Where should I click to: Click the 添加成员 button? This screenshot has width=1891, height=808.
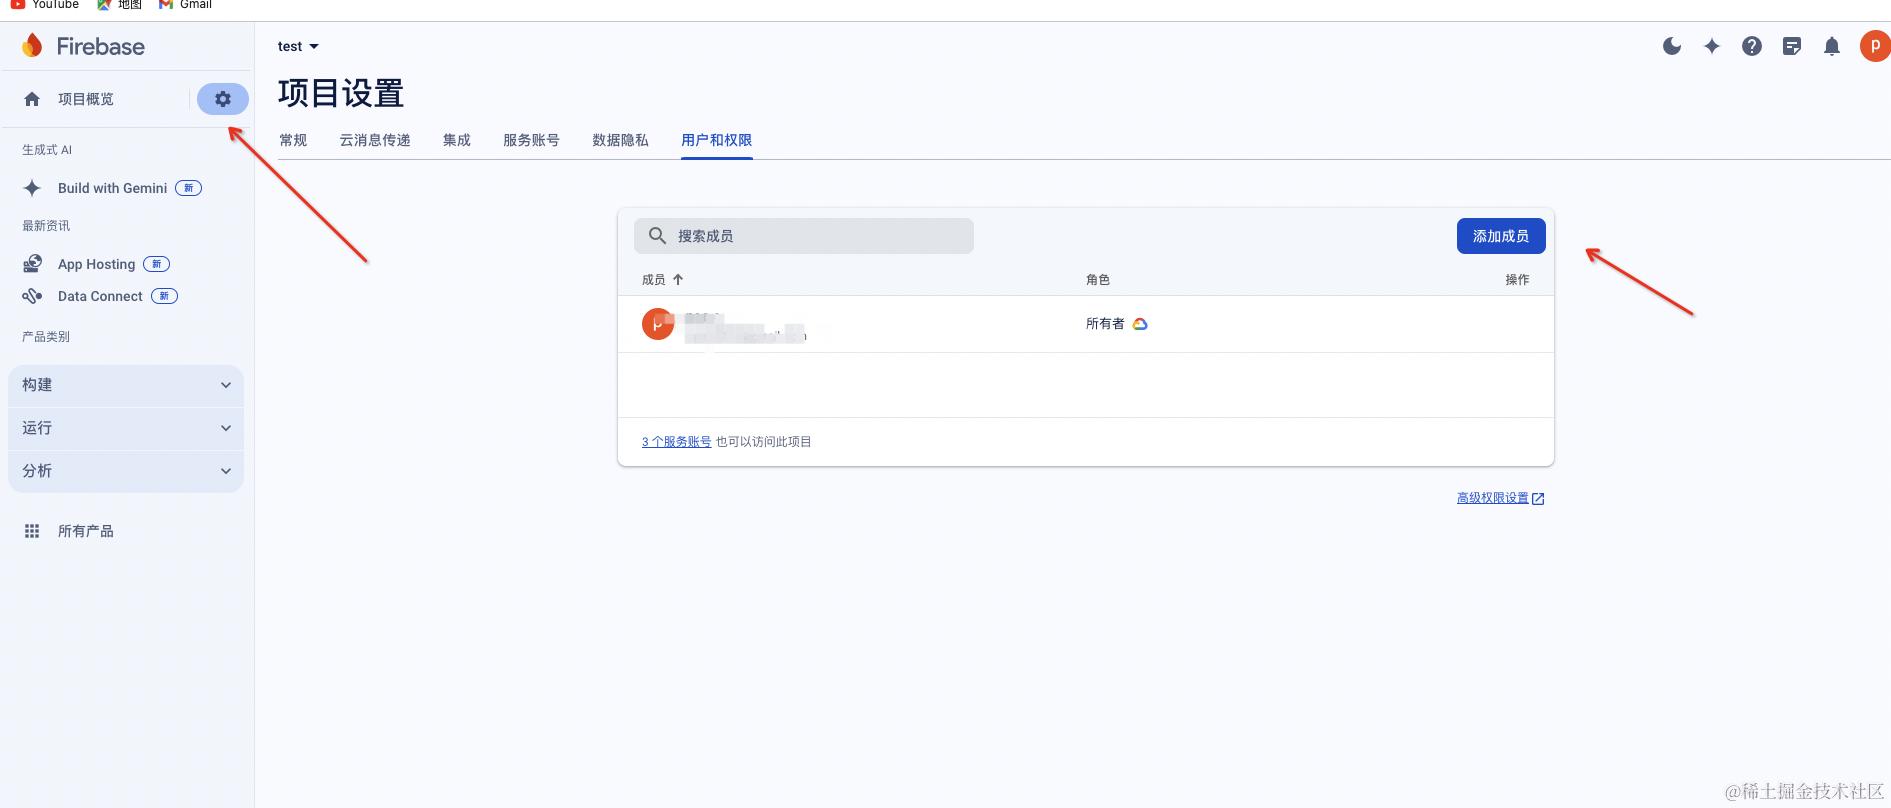tap(1501, 236)
